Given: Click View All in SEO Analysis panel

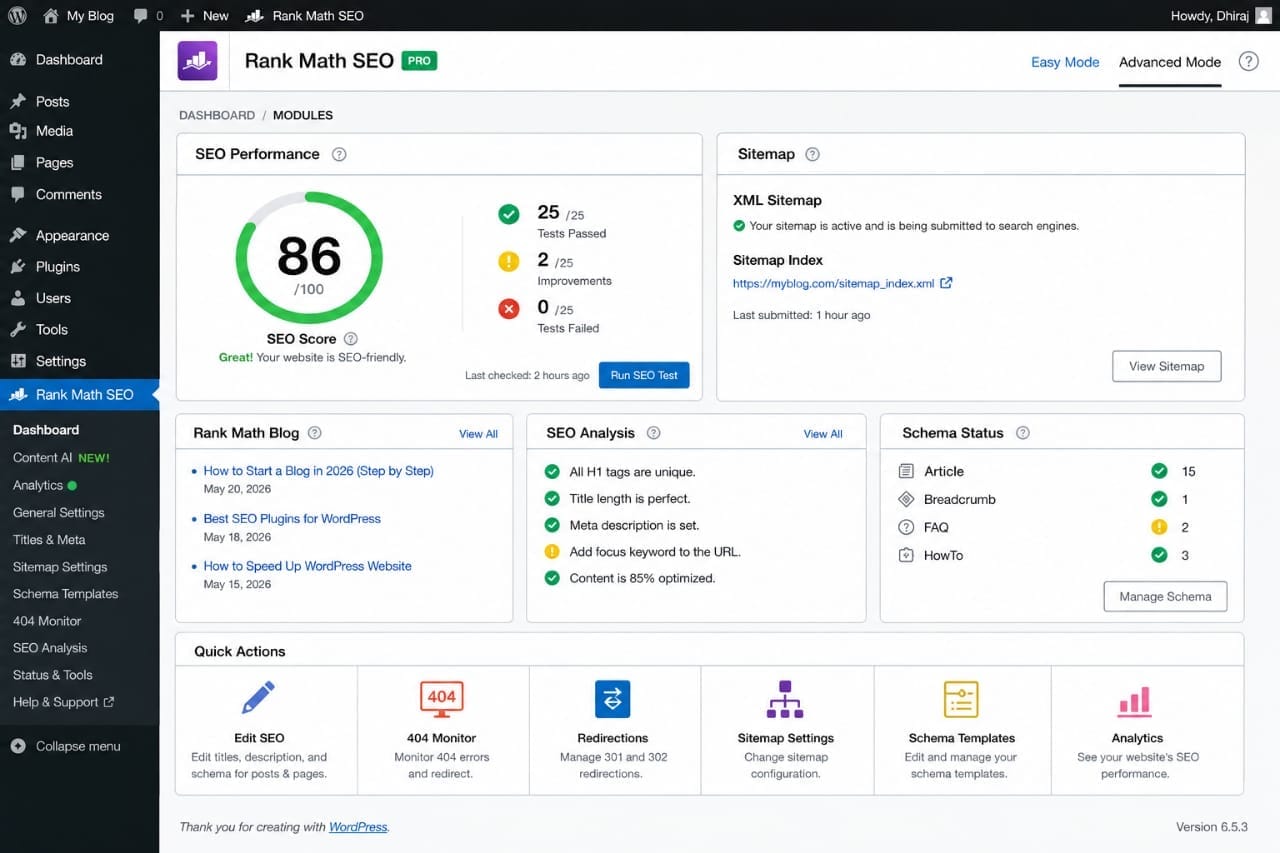Looking at the screenshot, I should pos(823,434).
